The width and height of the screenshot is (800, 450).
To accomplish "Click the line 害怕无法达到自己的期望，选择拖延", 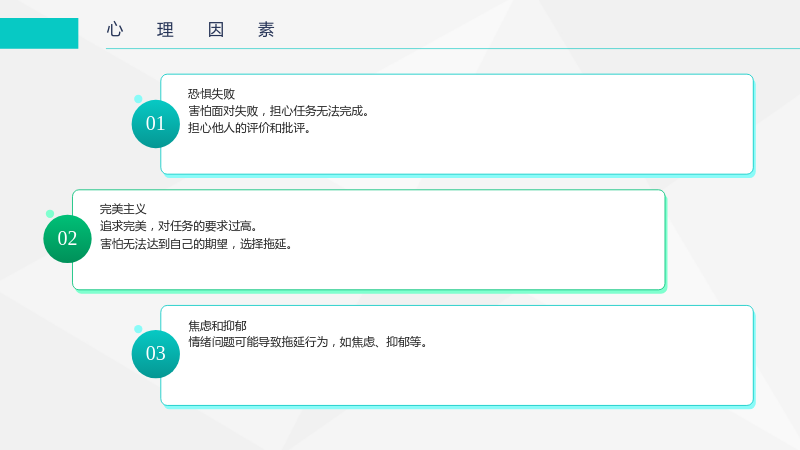I will tap(196, 244).
